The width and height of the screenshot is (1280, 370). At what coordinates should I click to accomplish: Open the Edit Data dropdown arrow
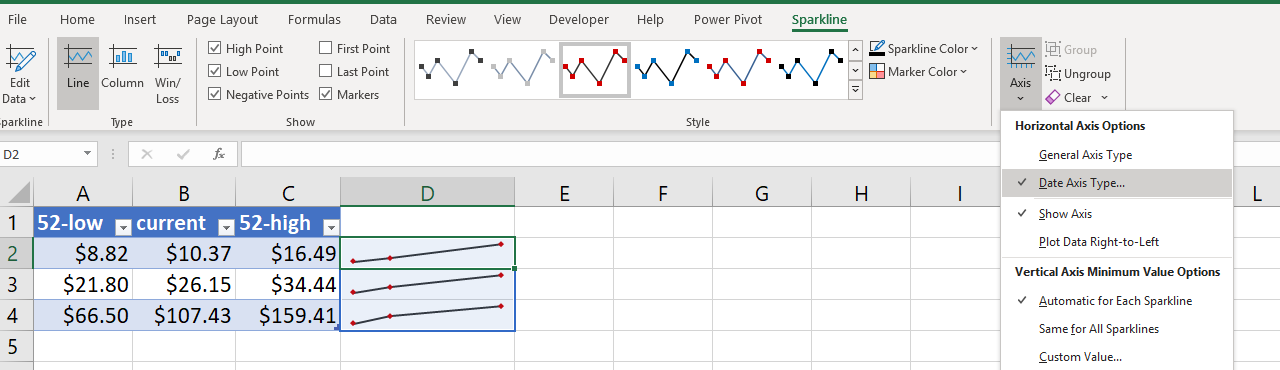(32, 99)
